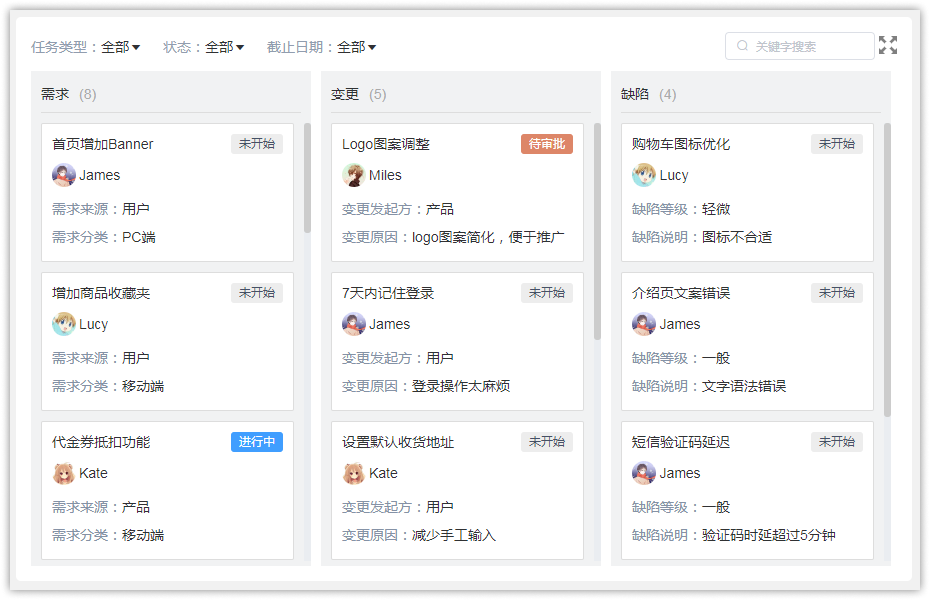Click 变更原因：登录操作太麻烦 text
The width and height of the screenshot is (930, 600).
click(x=426, y=386)
